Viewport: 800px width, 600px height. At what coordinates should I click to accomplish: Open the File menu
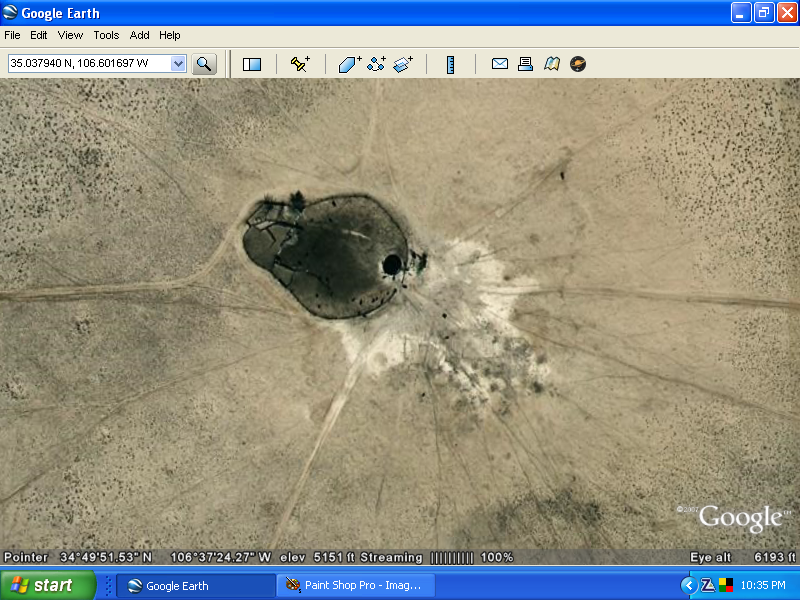click(12, 35)
